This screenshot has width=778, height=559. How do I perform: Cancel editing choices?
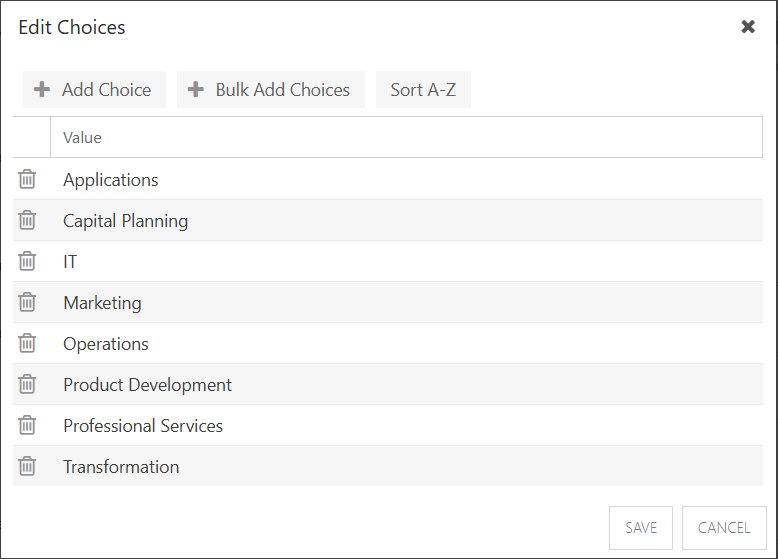724,528
